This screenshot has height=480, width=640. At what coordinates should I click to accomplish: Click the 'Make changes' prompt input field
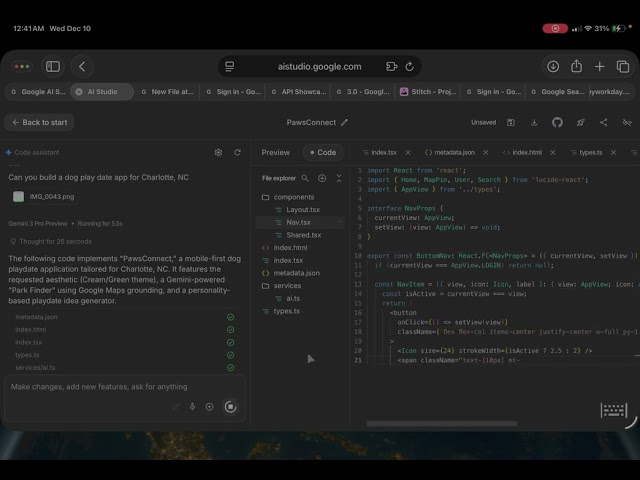100,386
